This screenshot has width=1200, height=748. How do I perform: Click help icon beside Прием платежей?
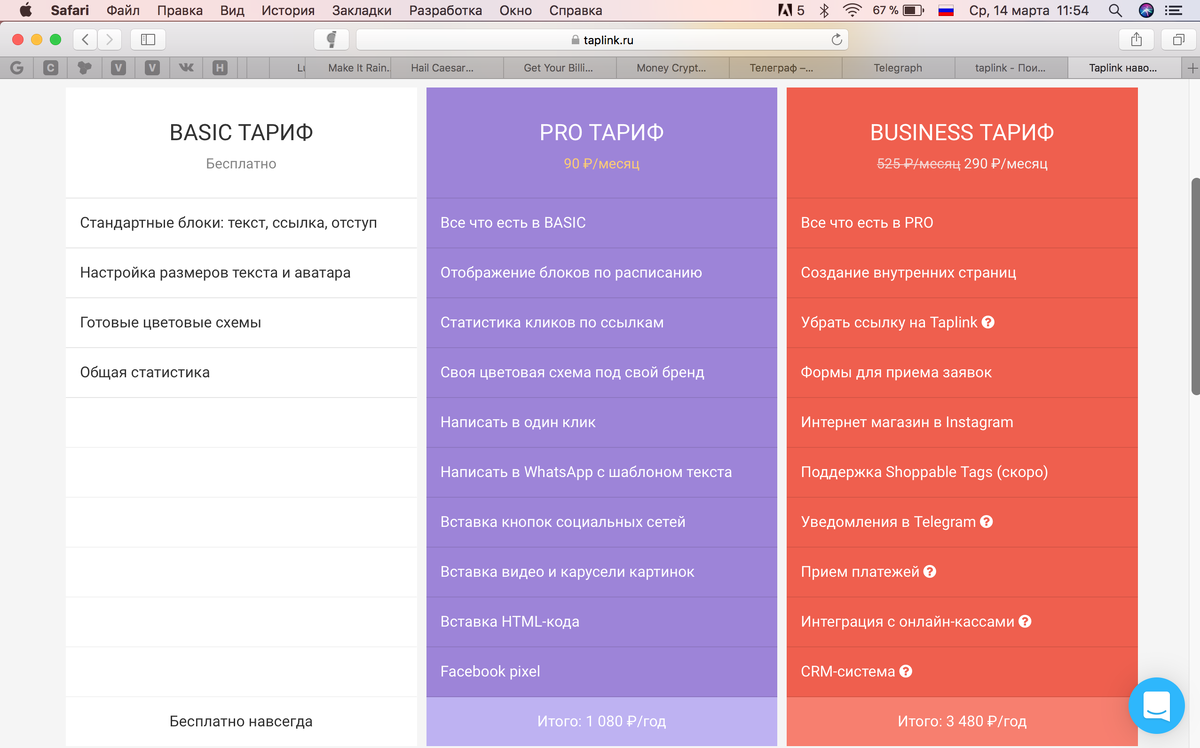[930, 572]
